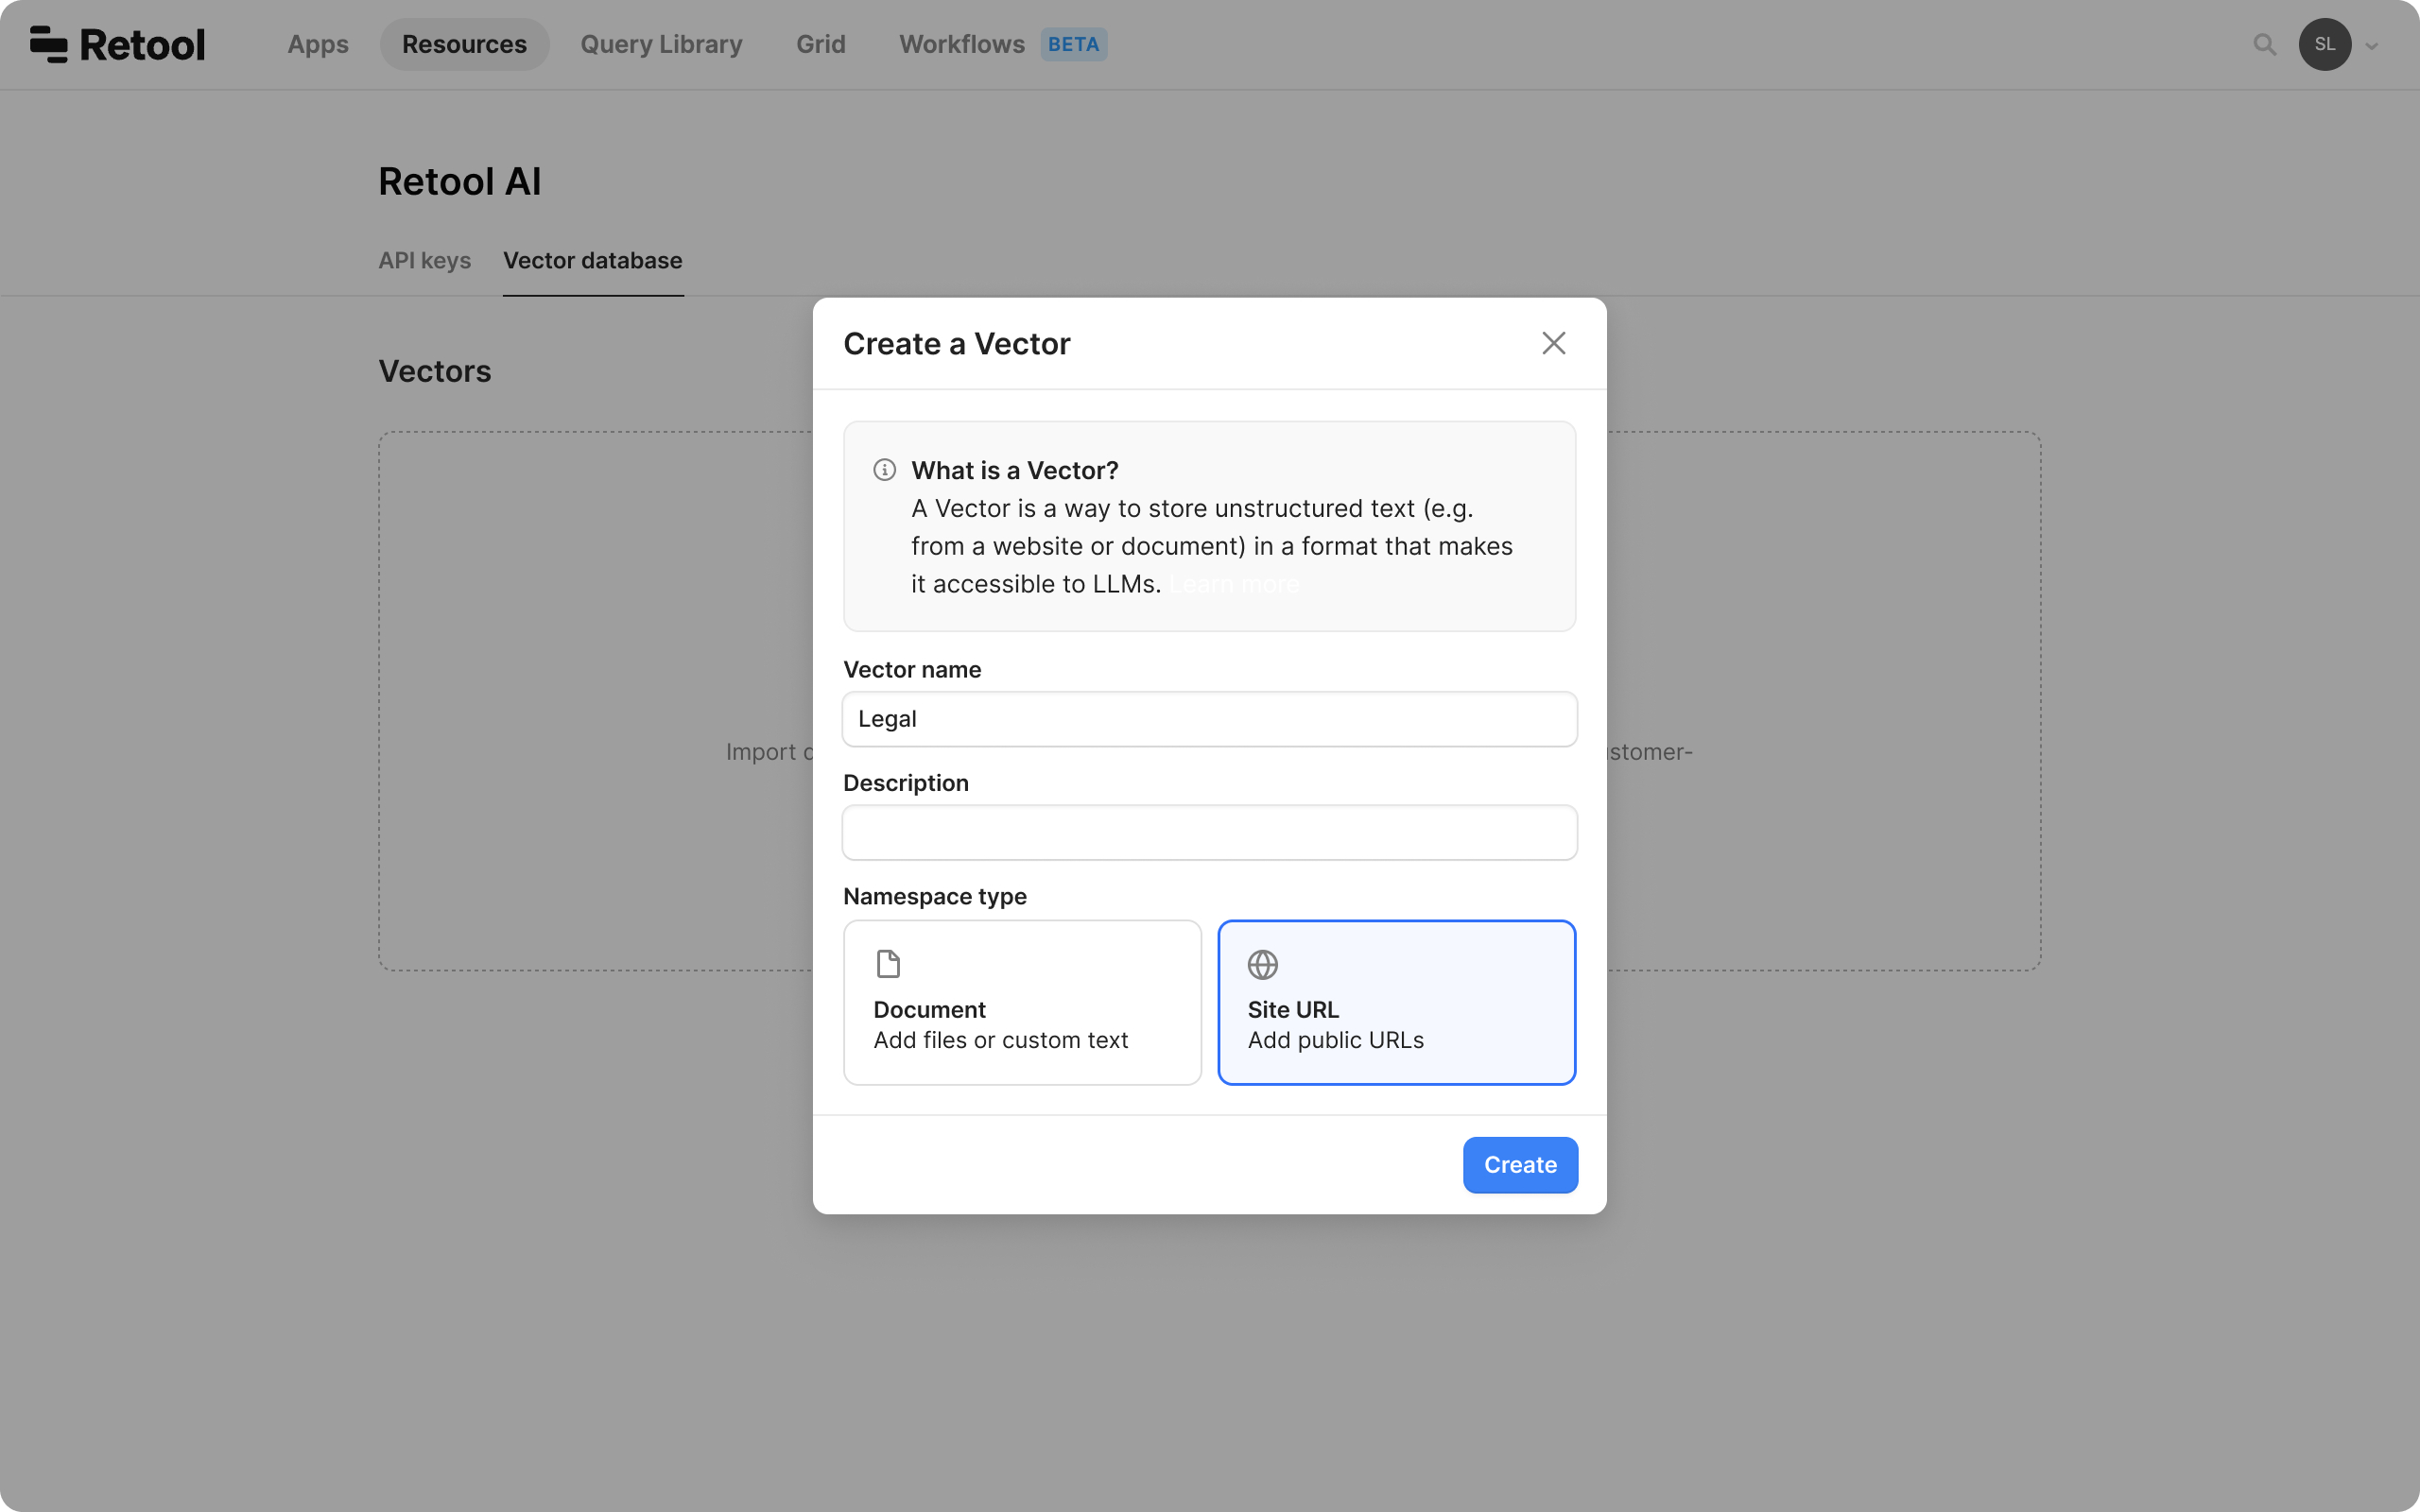Click the Document namespace type icon

887,965
